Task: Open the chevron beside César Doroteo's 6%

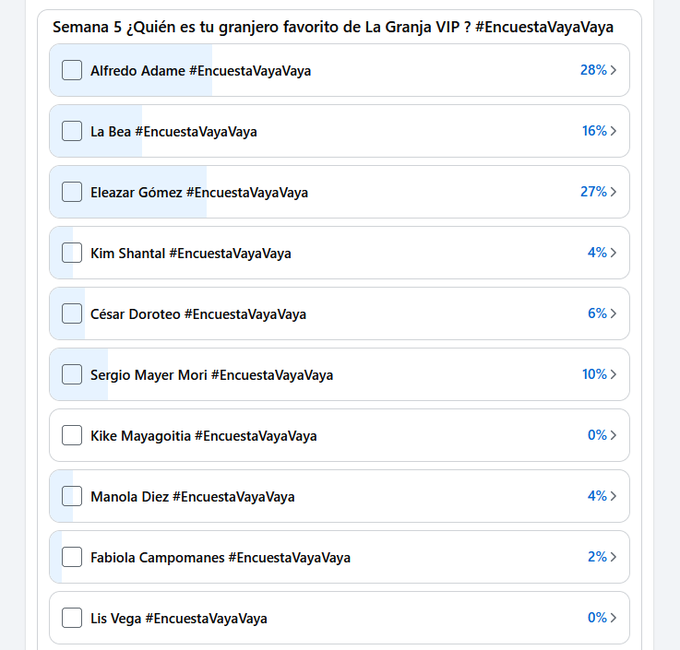Action: click(x=613, y=314)
